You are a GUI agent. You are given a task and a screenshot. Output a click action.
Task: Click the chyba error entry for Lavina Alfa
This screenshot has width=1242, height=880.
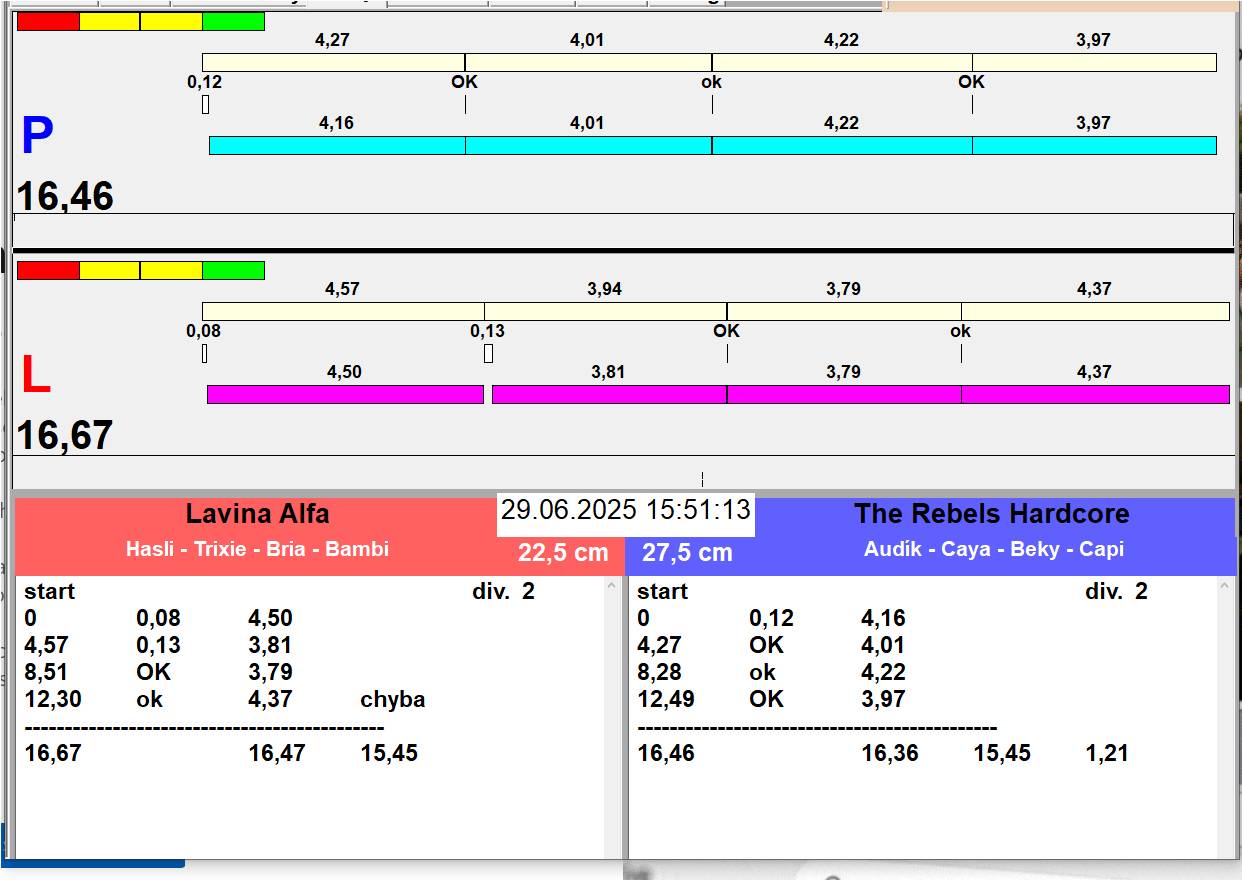pos(392,700)
